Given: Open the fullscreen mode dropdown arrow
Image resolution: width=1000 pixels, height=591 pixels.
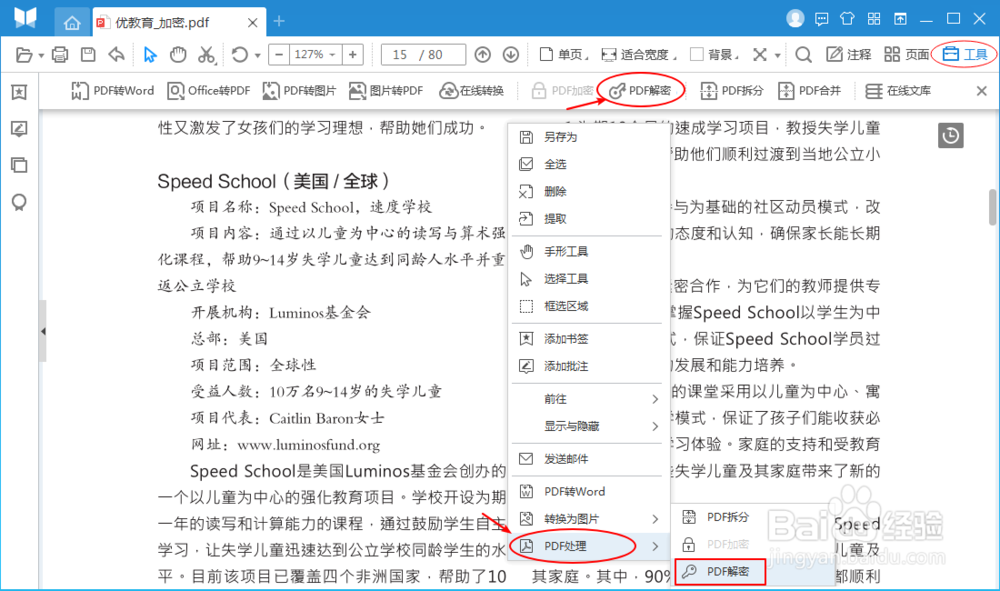Looking at the screenshot, I should click(777, 55).
